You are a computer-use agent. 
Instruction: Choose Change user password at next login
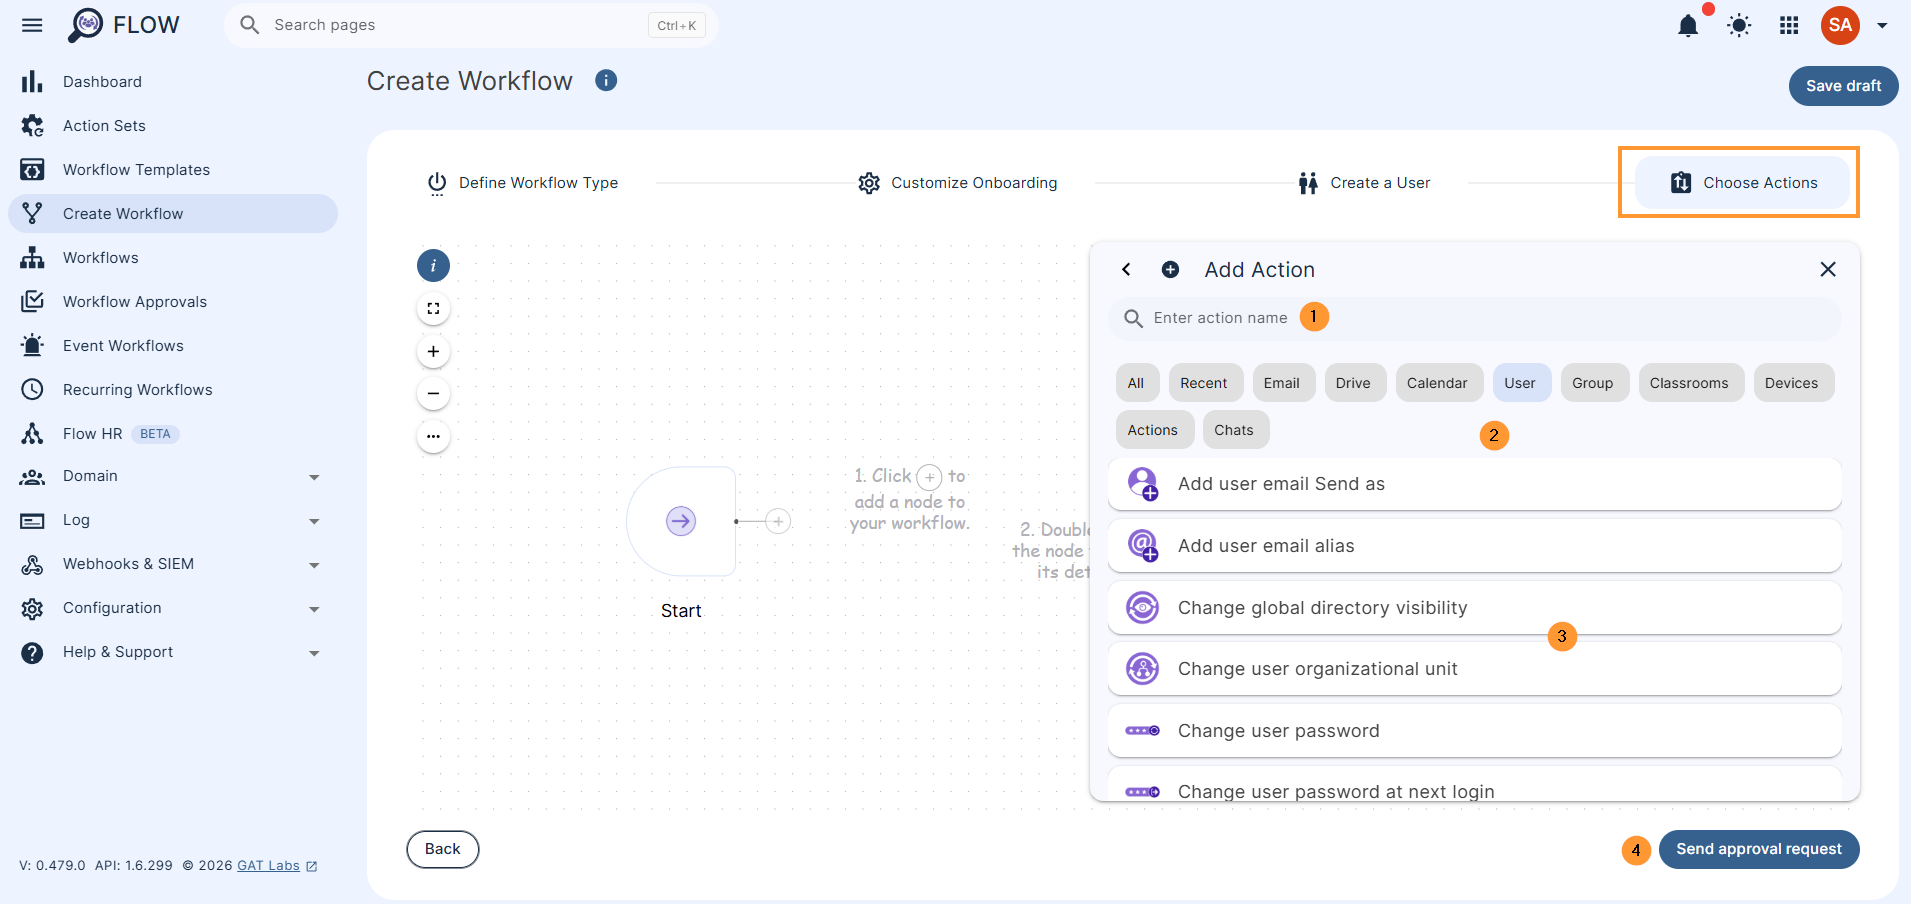point(1474,785)
